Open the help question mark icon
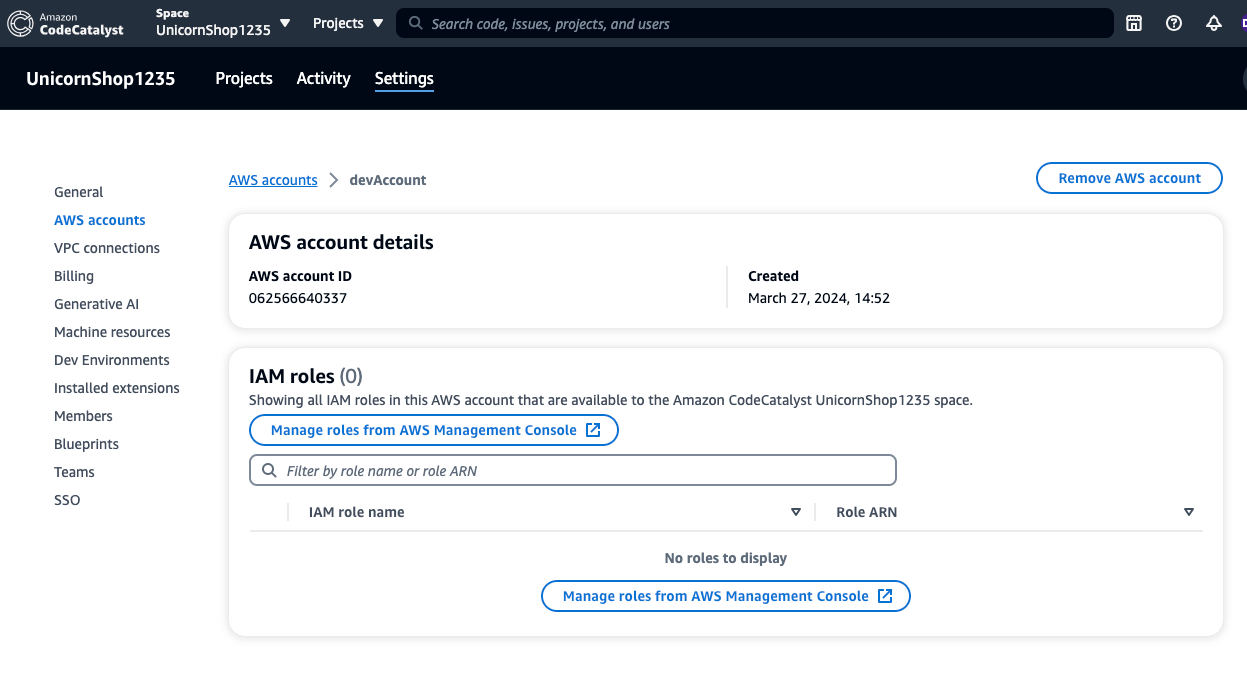 (1174, 23)
